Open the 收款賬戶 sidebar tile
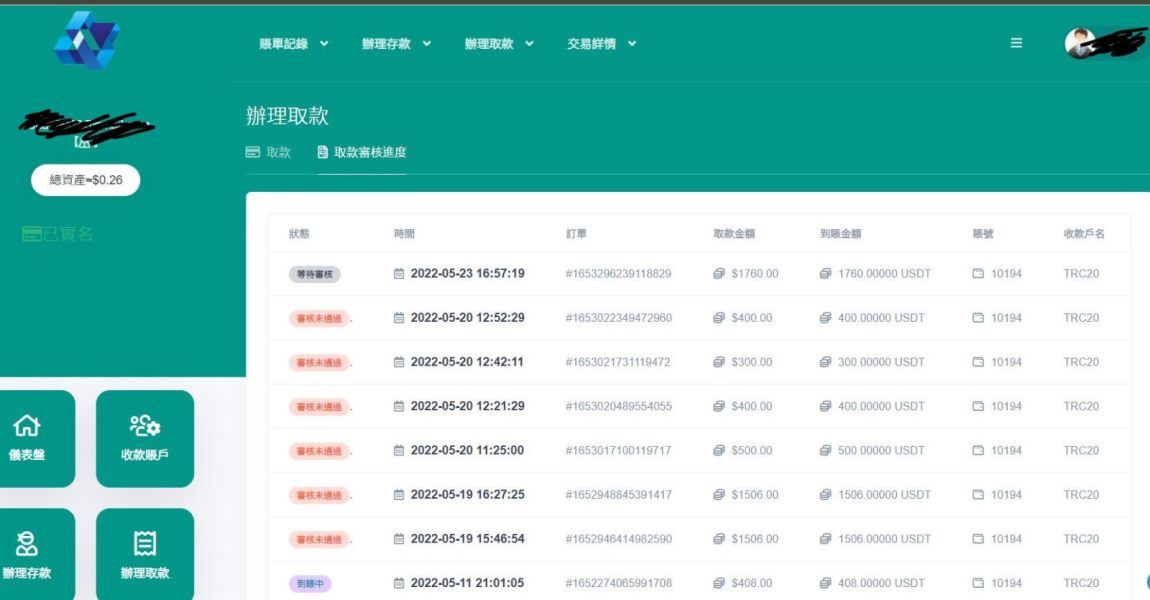Screen dimensions: 1150x600 145,438
